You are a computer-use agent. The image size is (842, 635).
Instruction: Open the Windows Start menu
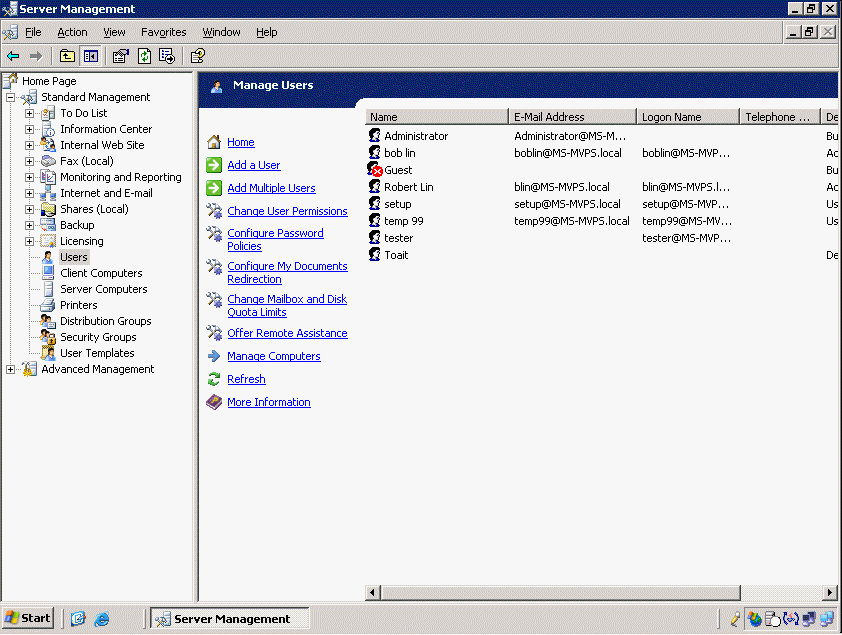point(28,618)
